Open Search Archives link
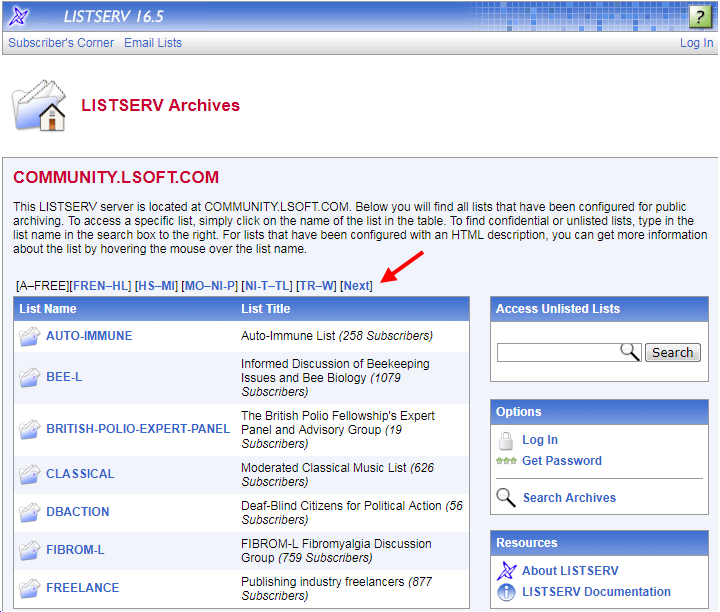 (569, 498)
